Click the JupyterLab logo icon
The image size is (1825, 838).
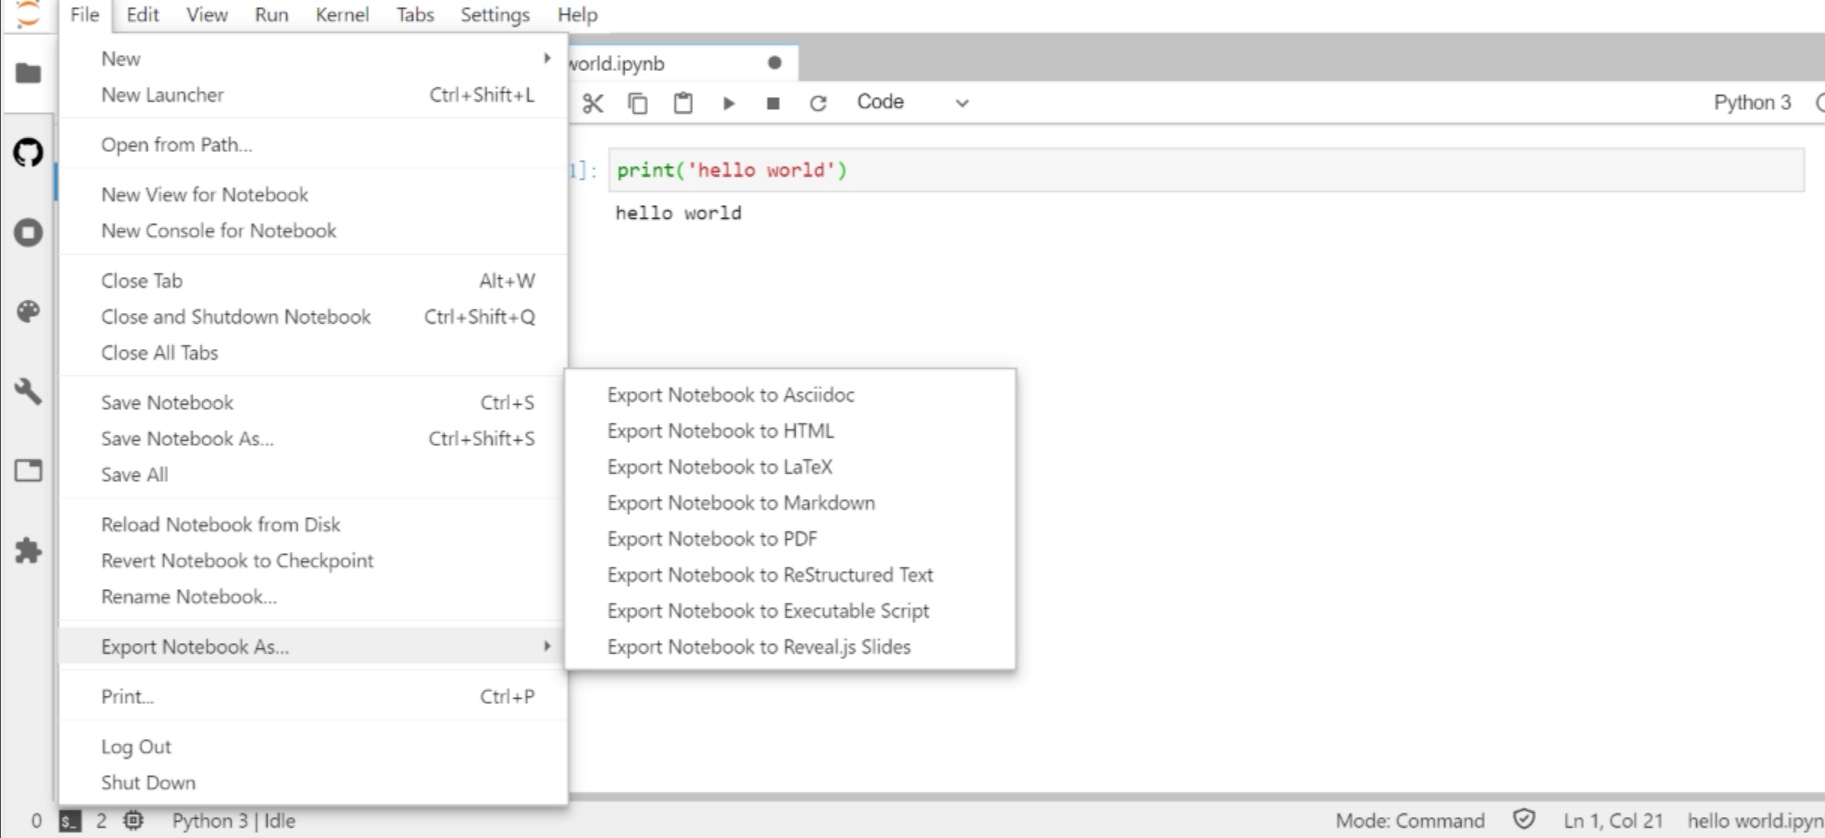coord(28,15)
